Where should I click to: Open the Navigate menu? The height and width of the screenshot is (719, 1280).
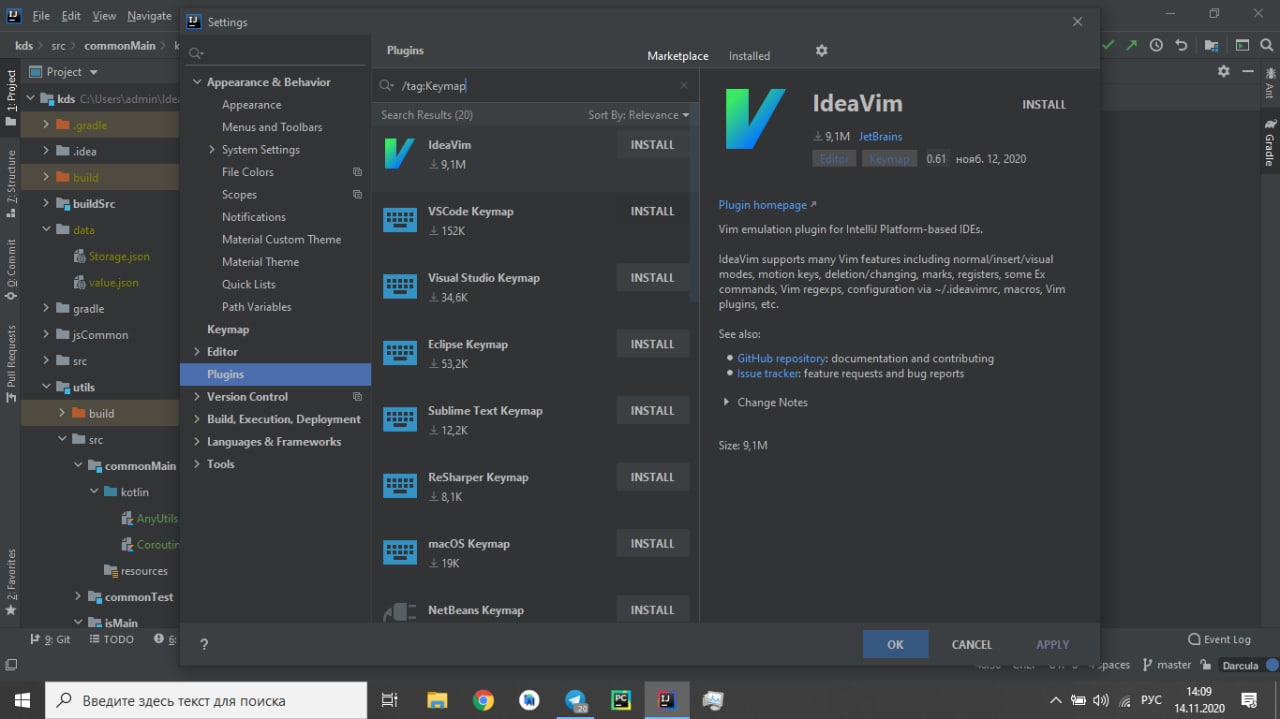pyautogui.click(x=149, y=16)
